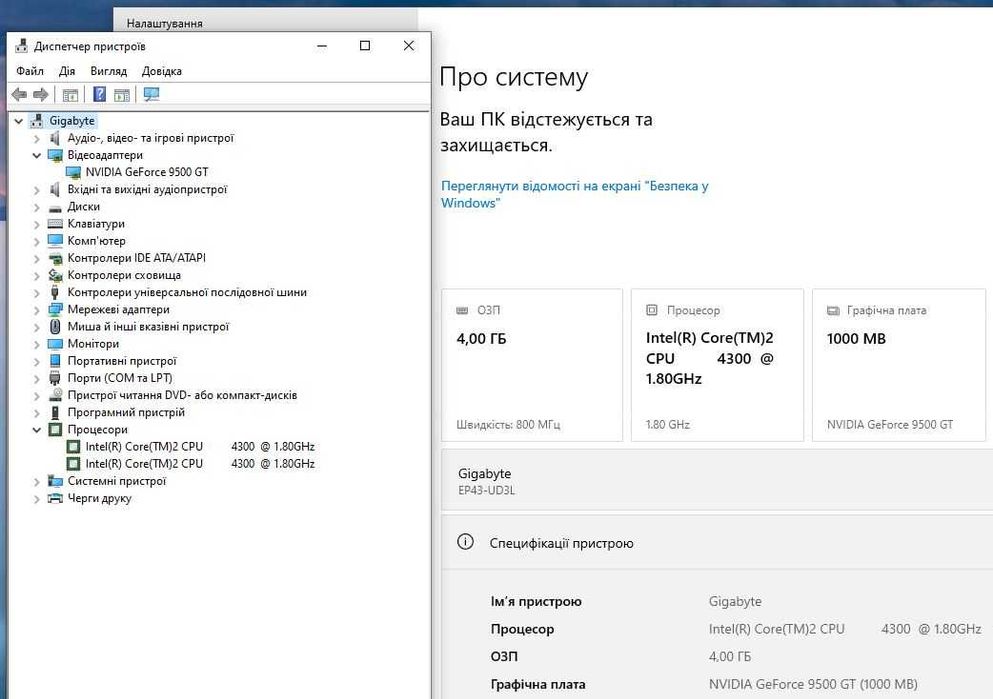The image size is (993, 699).
Task: Expand the Мережеві адаптери branch arrow
Action: click(x=37, y=310)
